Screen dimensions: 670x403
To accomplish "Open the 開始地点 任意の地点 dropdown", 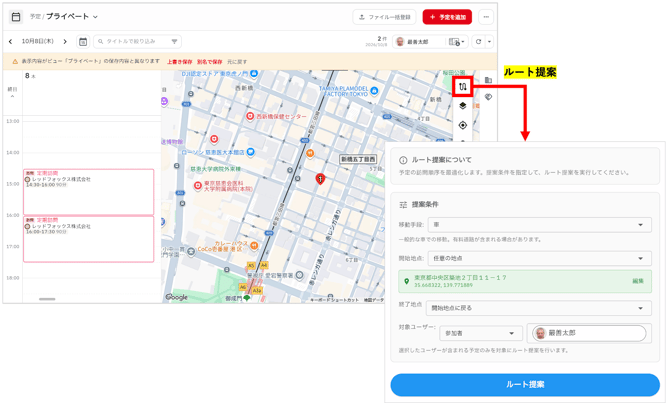I will 540,259.
